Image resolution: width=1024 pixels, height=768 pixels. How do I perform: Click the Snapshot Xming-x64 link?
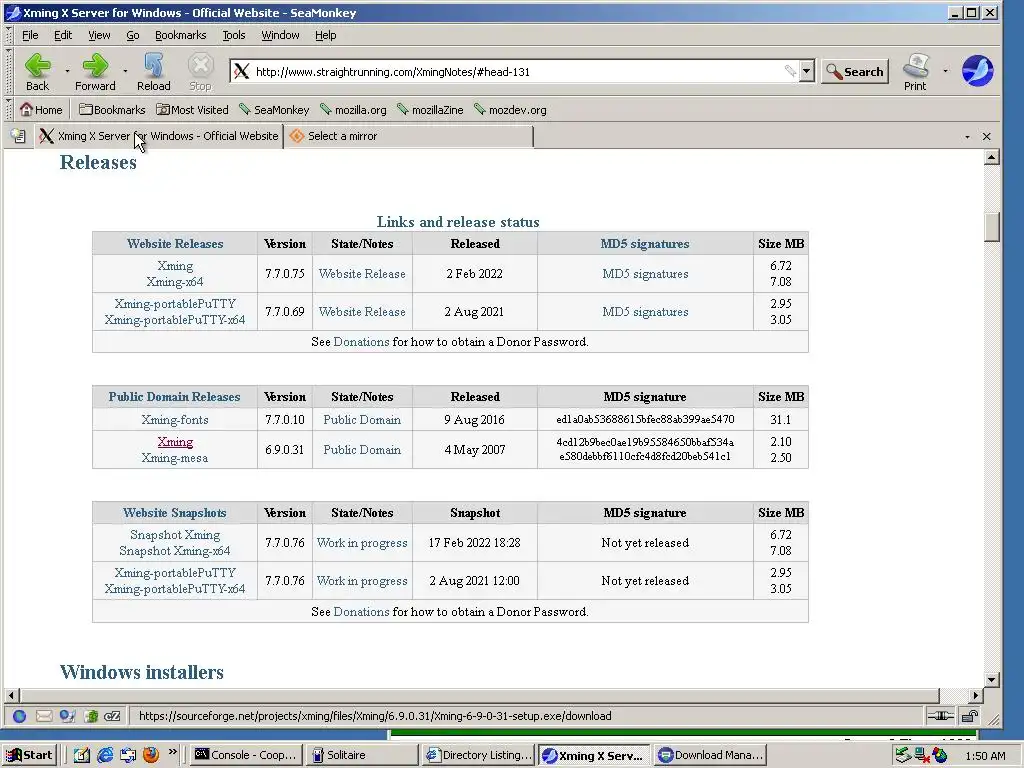coord(175,551)
